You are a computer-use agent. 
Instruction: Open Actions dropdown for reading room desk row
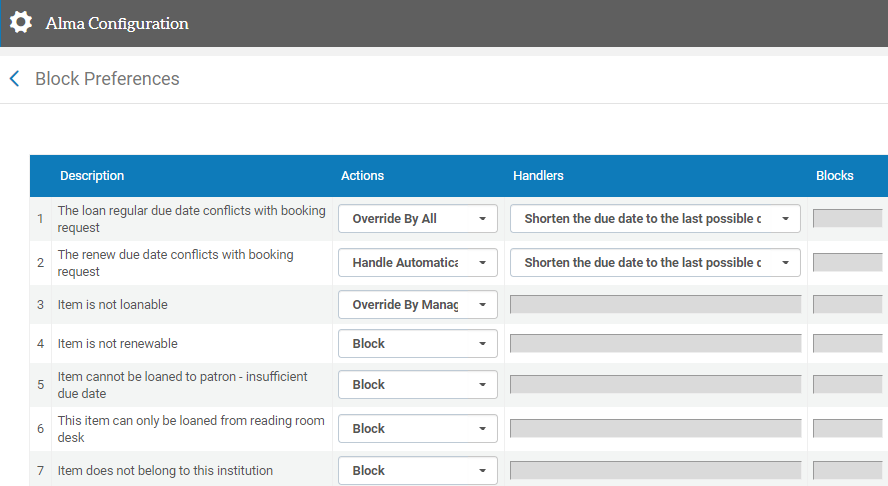(418, 429)
